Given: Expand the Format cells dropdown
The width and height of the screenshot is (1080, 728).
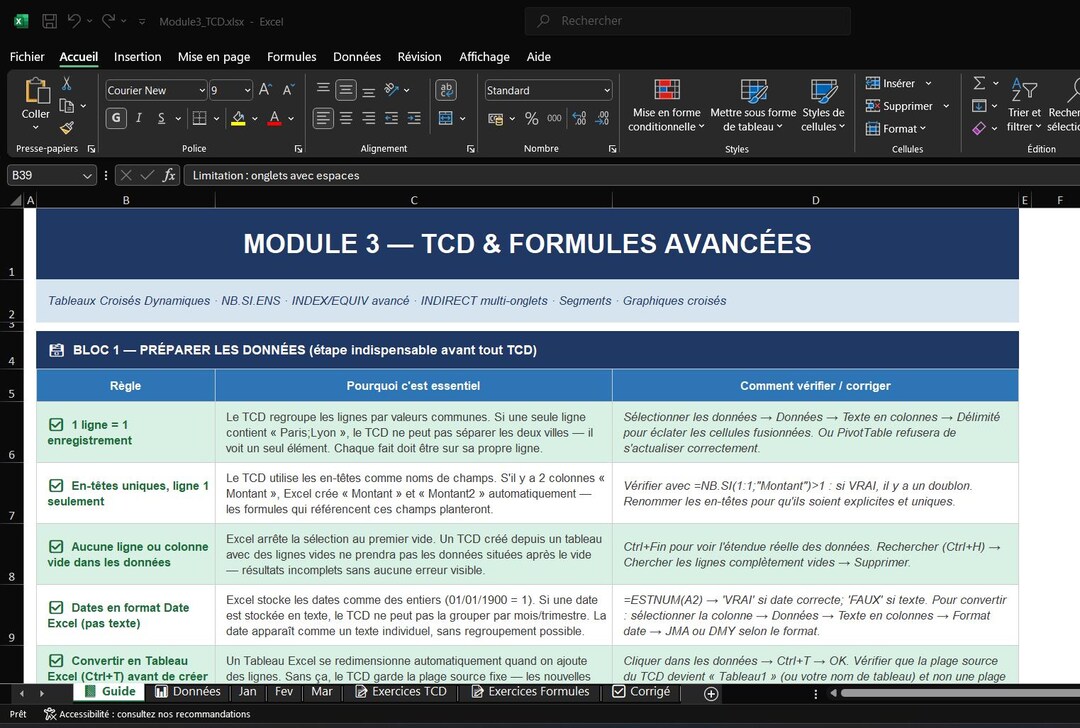Looking at the screenshot, I should [922, 129].
